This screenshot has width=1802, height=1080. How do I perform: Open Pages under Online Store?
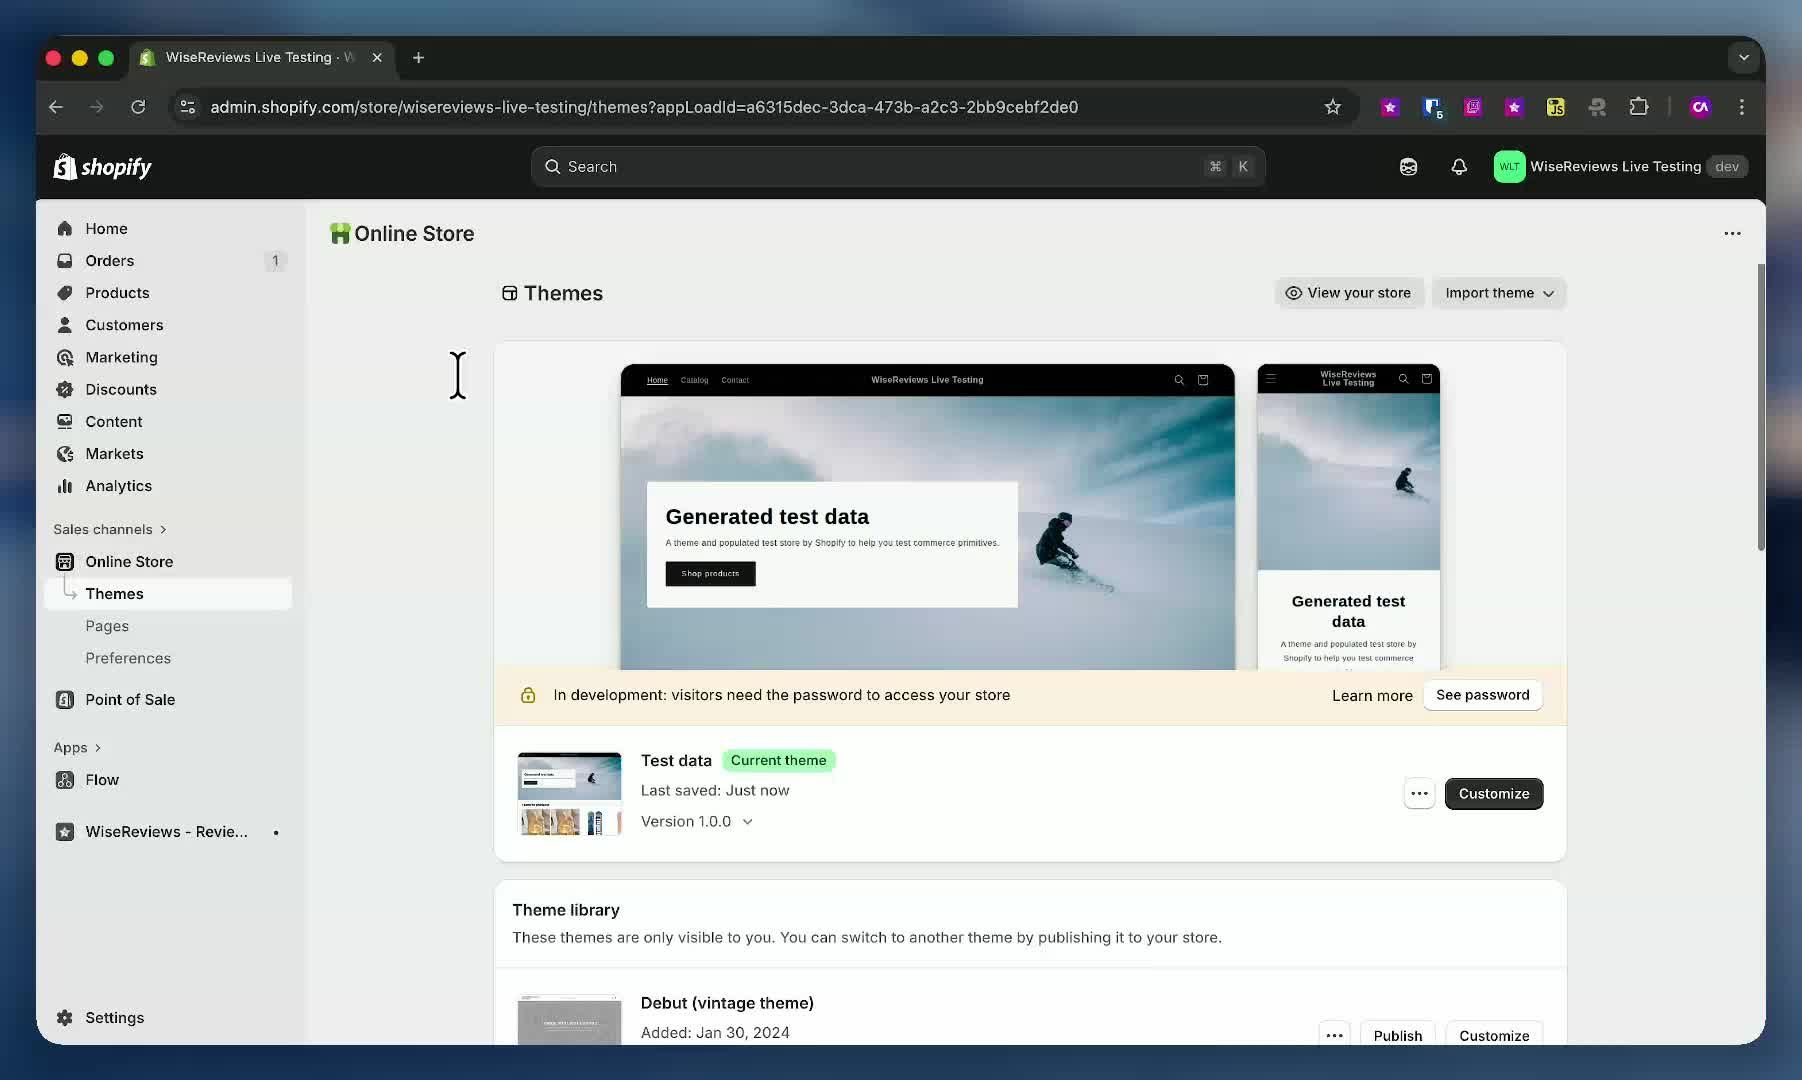pos(107,626)
